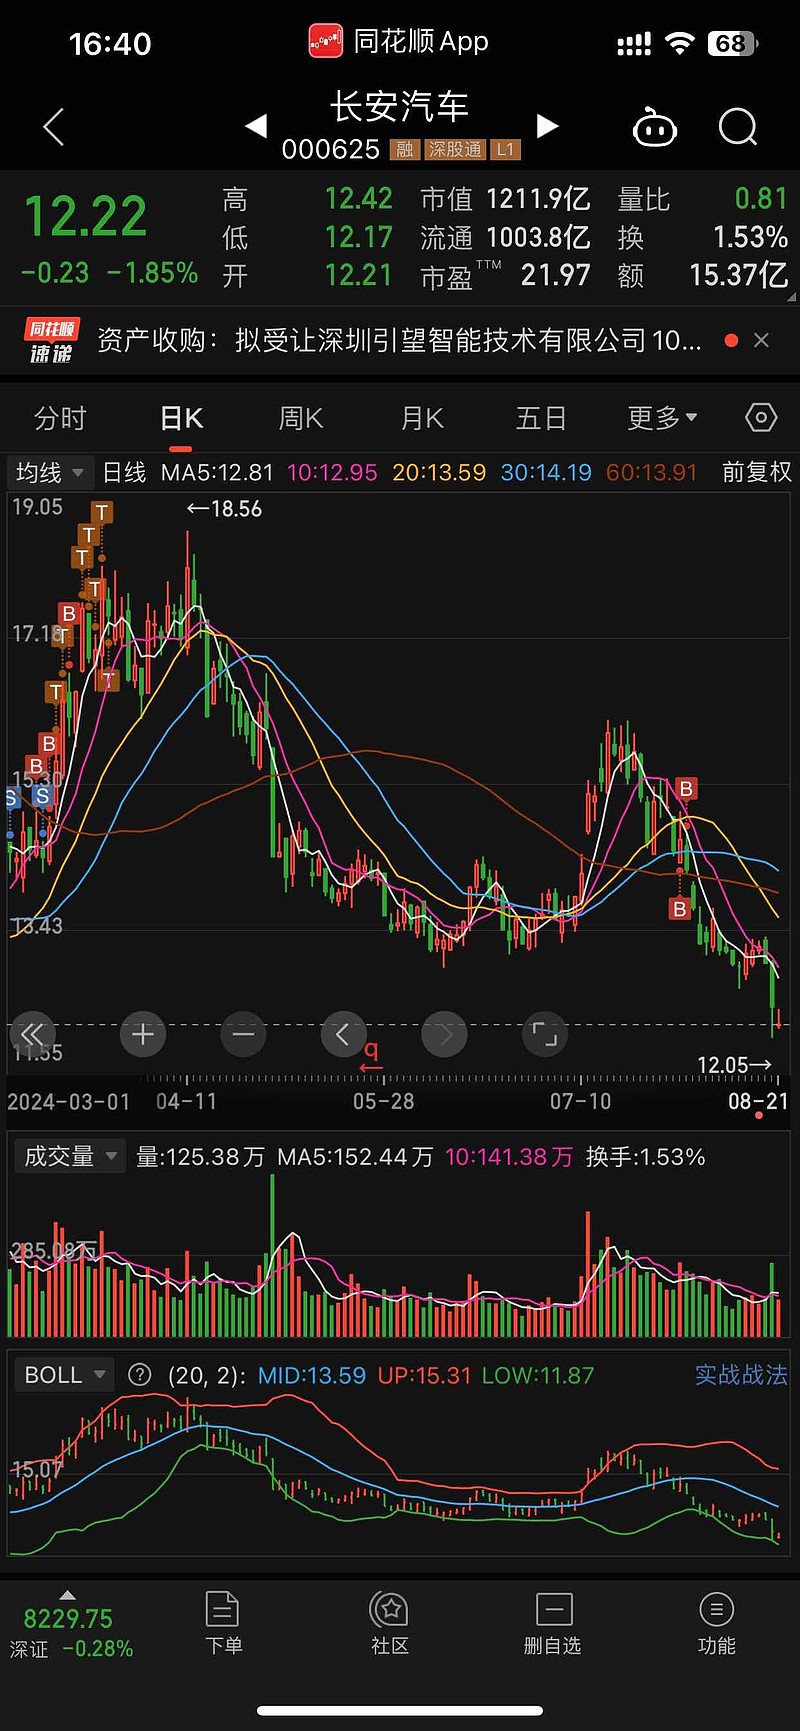Viewport: 800px width, 1731px height.
Task: Jump to earliest data with double-left arrow
Action: 32,1034
